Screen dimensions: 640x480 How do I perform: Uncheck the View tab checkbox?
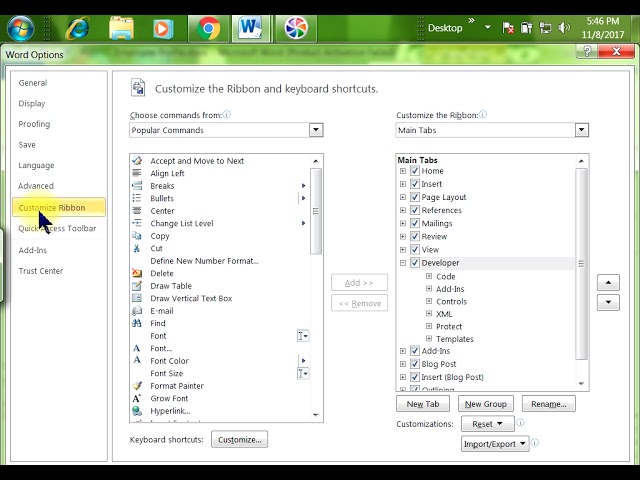point(415,249)
